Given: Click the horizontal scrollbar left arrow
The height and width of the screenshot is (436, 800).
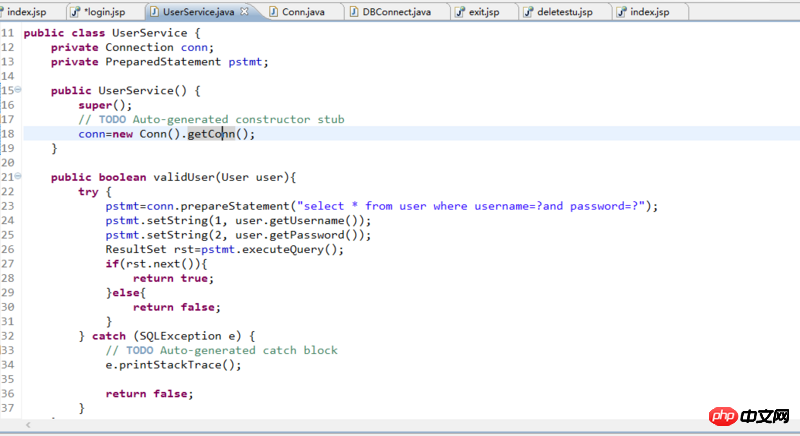Looking at the screenshot, I should pyautogui.click(x=30, y=426).
